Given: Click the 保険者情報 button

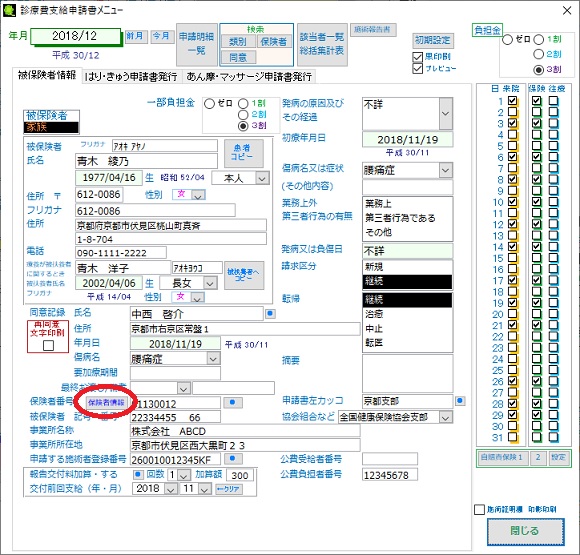Looking at the screenshot, I should (x=106, y=403).
